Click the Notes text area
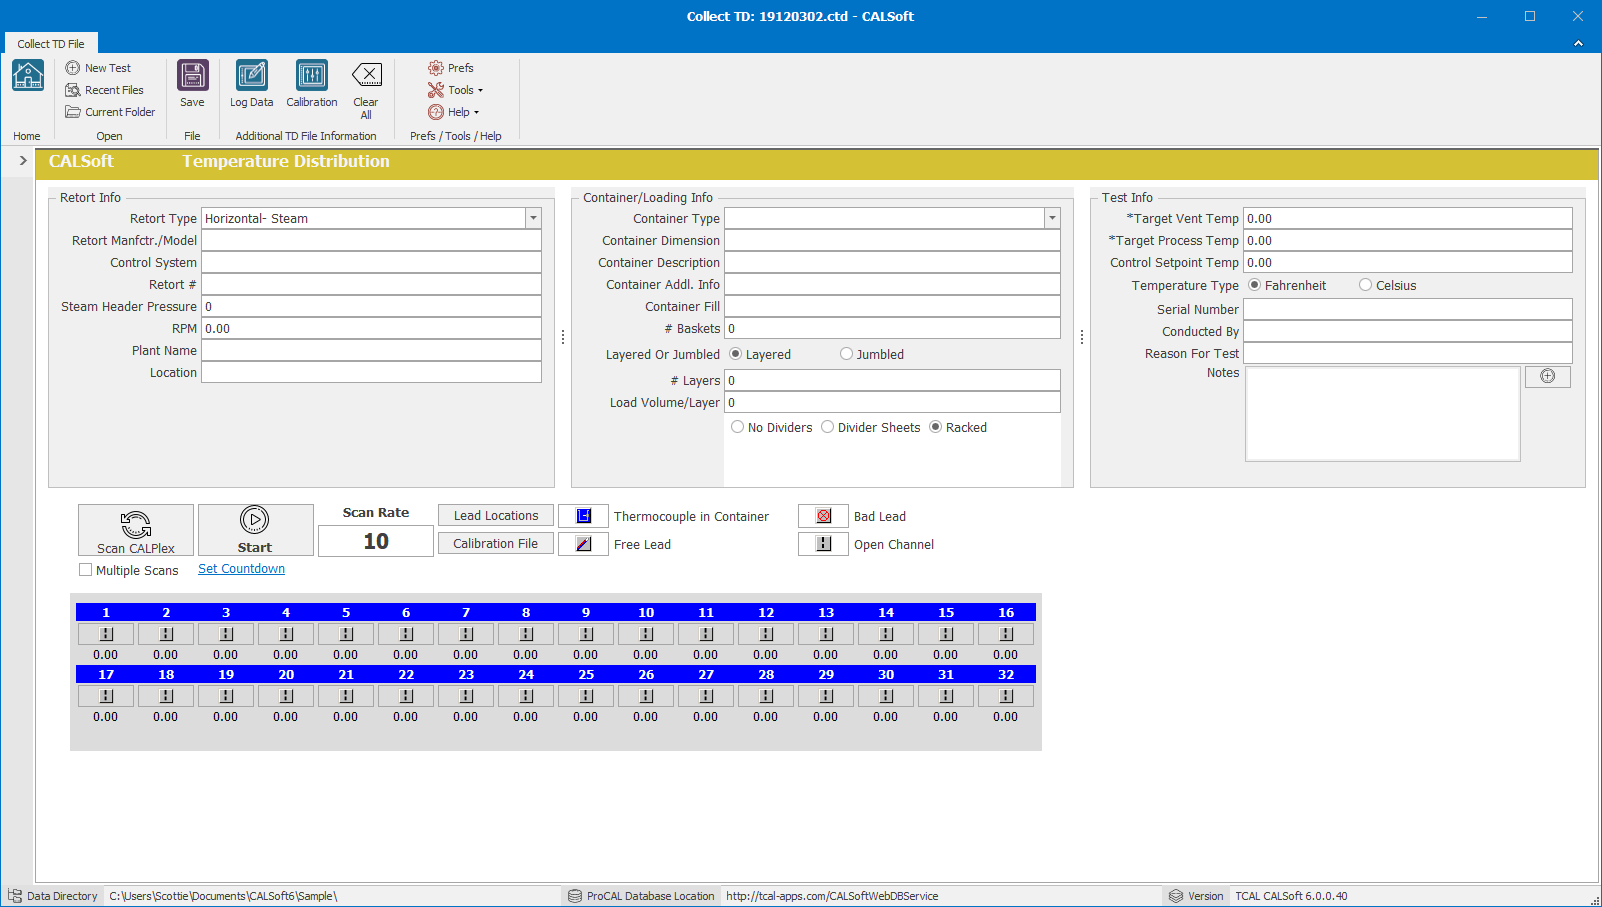This screenshot has width=1602, height=907. pyautogui.click(x=1383, y=414)
